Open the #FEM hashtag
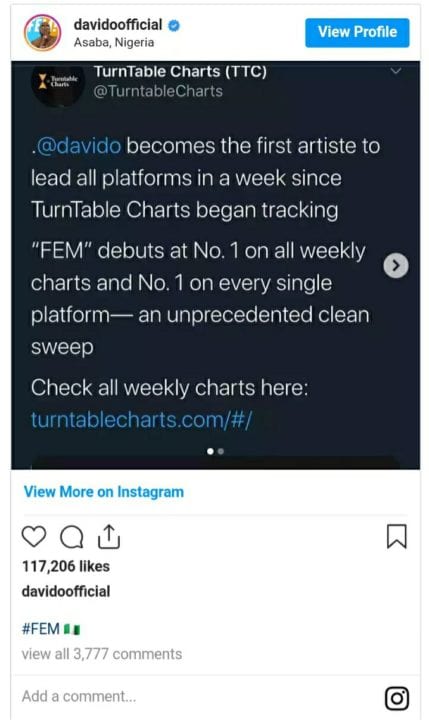Viewport: 429px width, 720px height. (x=41, y=628)
